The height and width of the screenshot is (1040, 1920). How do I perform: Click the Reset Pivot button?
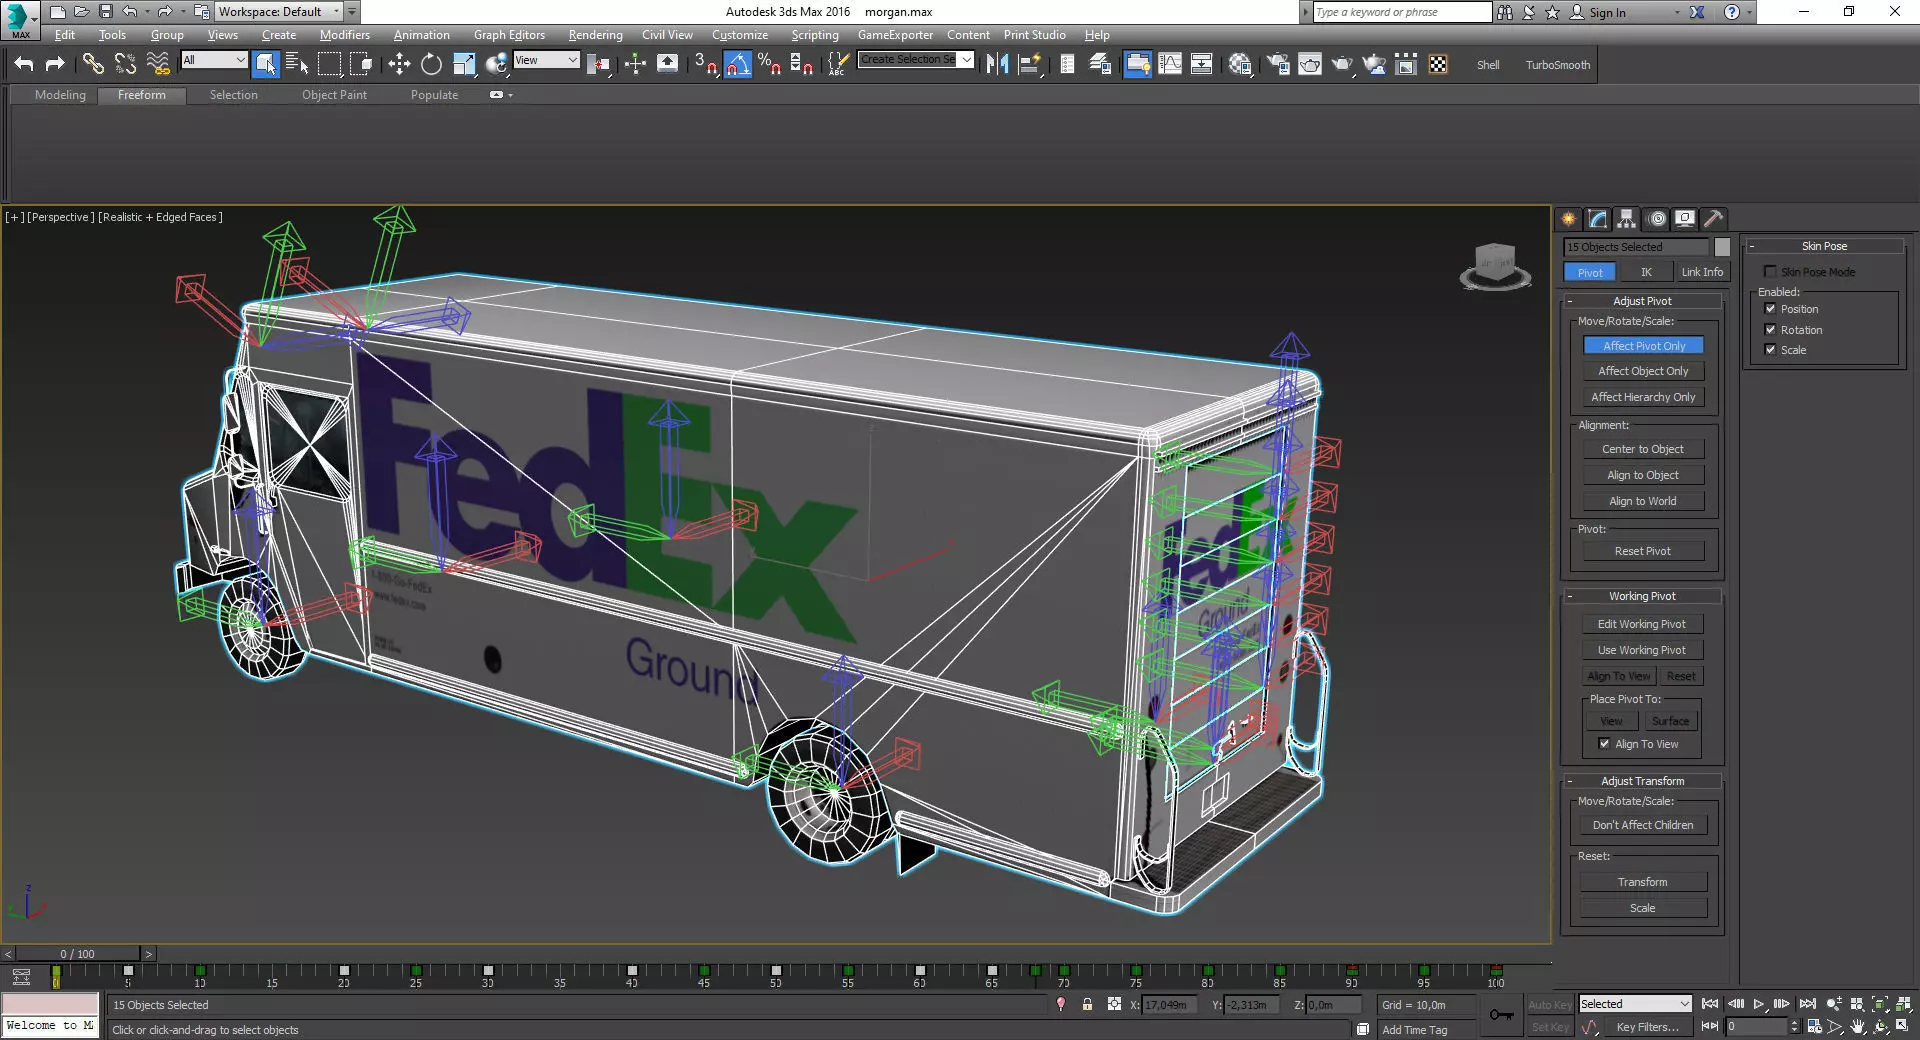pos(1643,551)
